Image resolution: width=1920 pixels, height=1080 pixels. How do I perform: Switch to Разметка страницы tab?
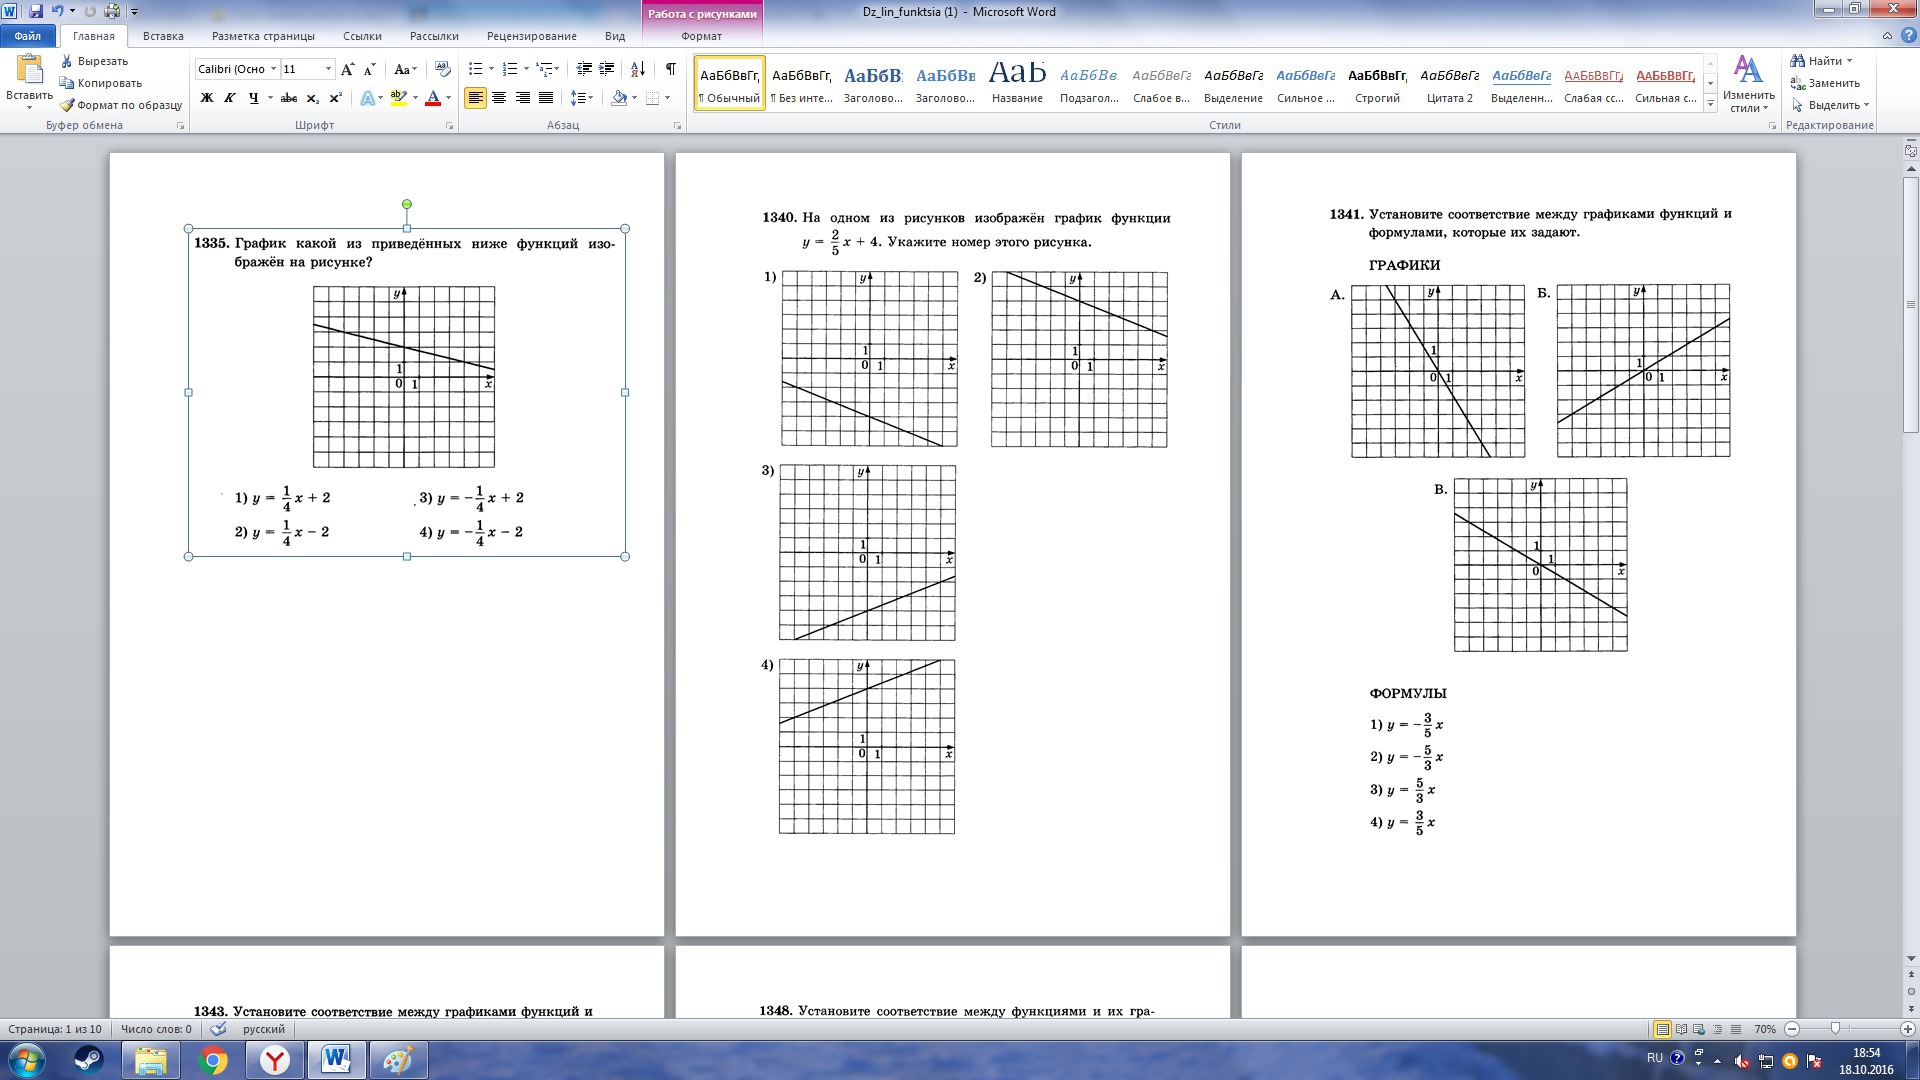click(x=263, y=36)
